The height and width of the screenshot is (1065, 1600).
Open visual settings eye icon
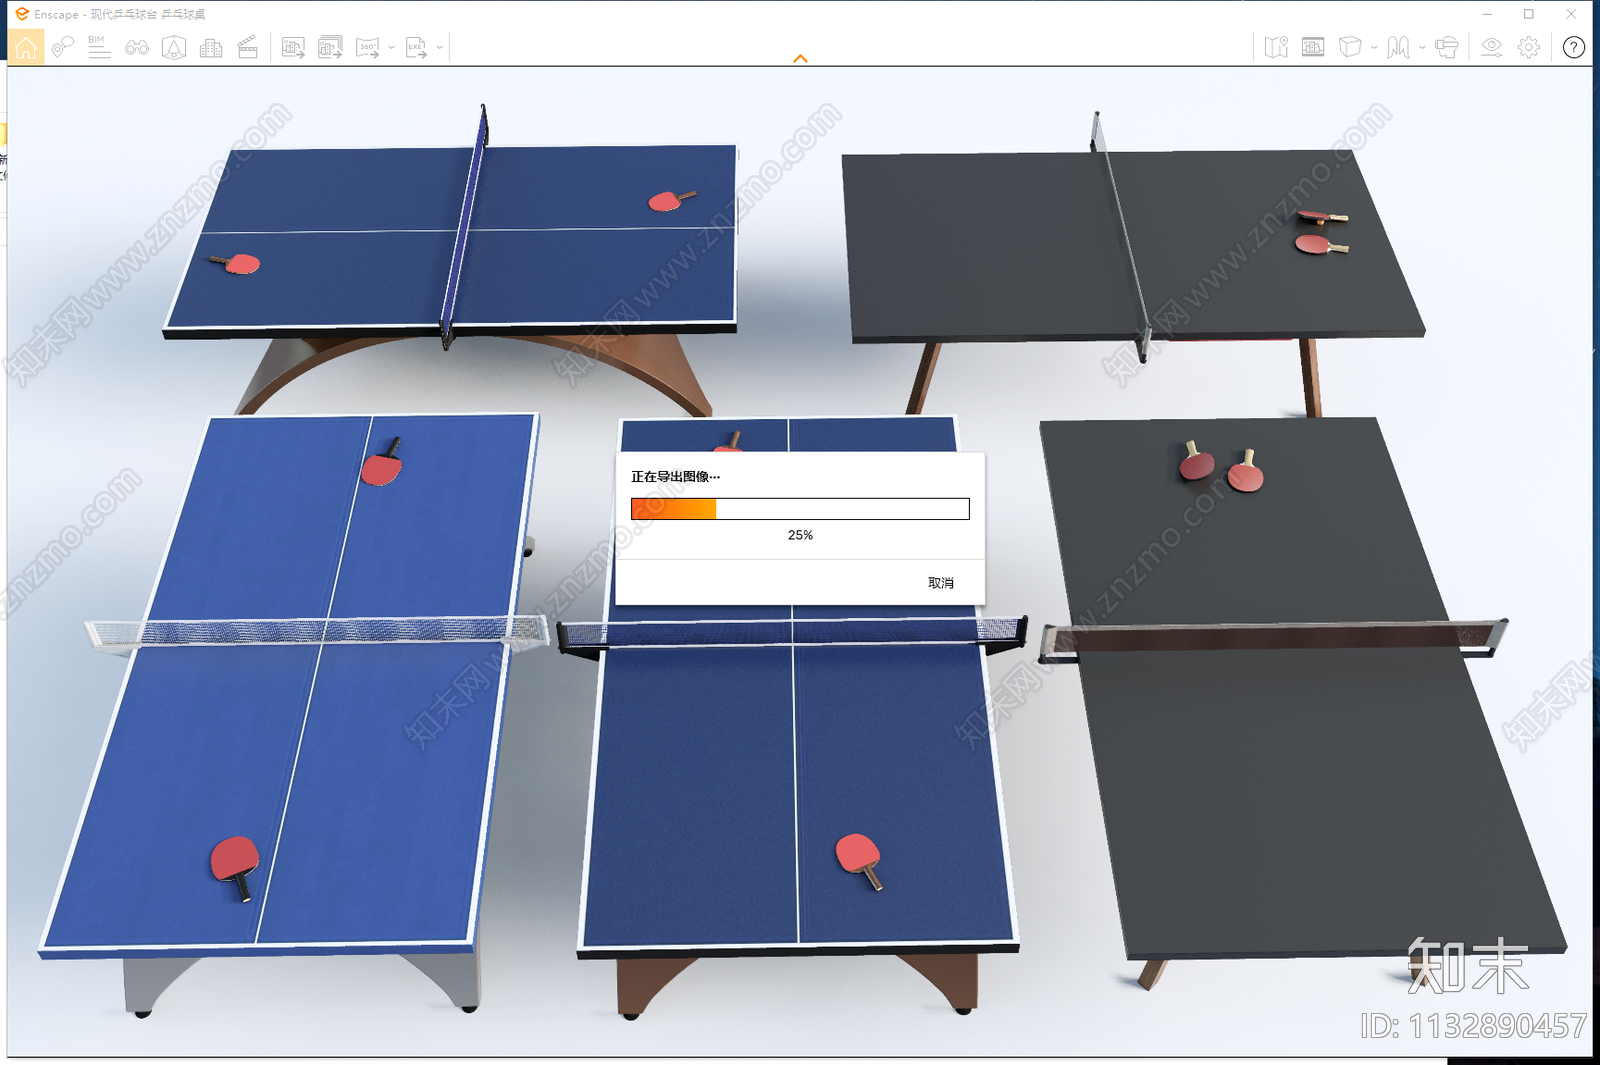[x=1491, y=47]
